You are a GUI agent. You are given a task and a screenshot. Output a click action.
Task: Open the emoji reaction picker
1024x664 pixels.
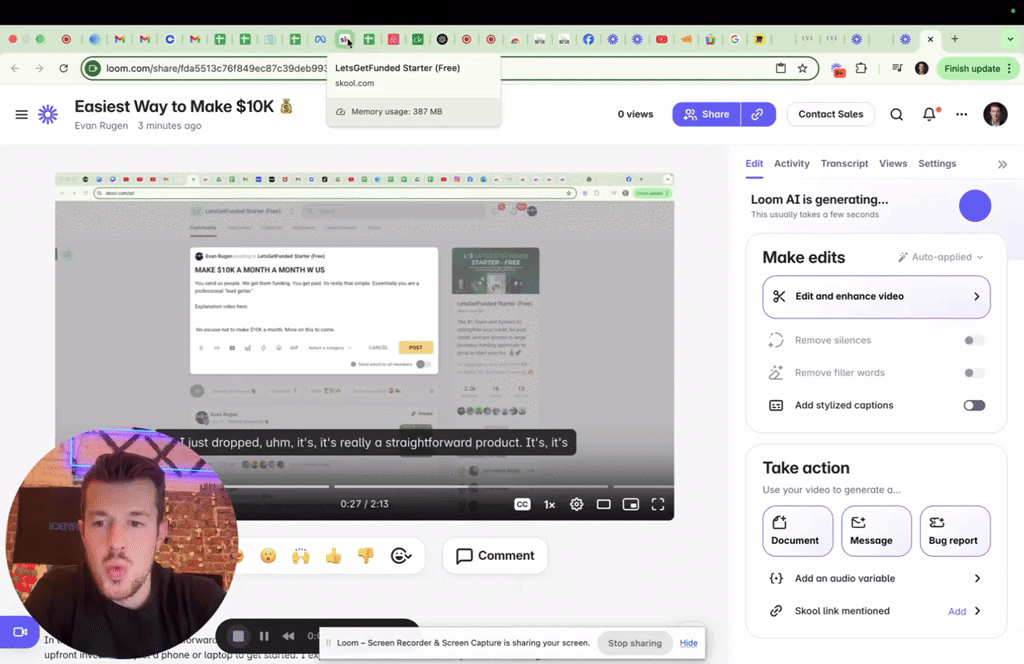(x=401, y=556)
